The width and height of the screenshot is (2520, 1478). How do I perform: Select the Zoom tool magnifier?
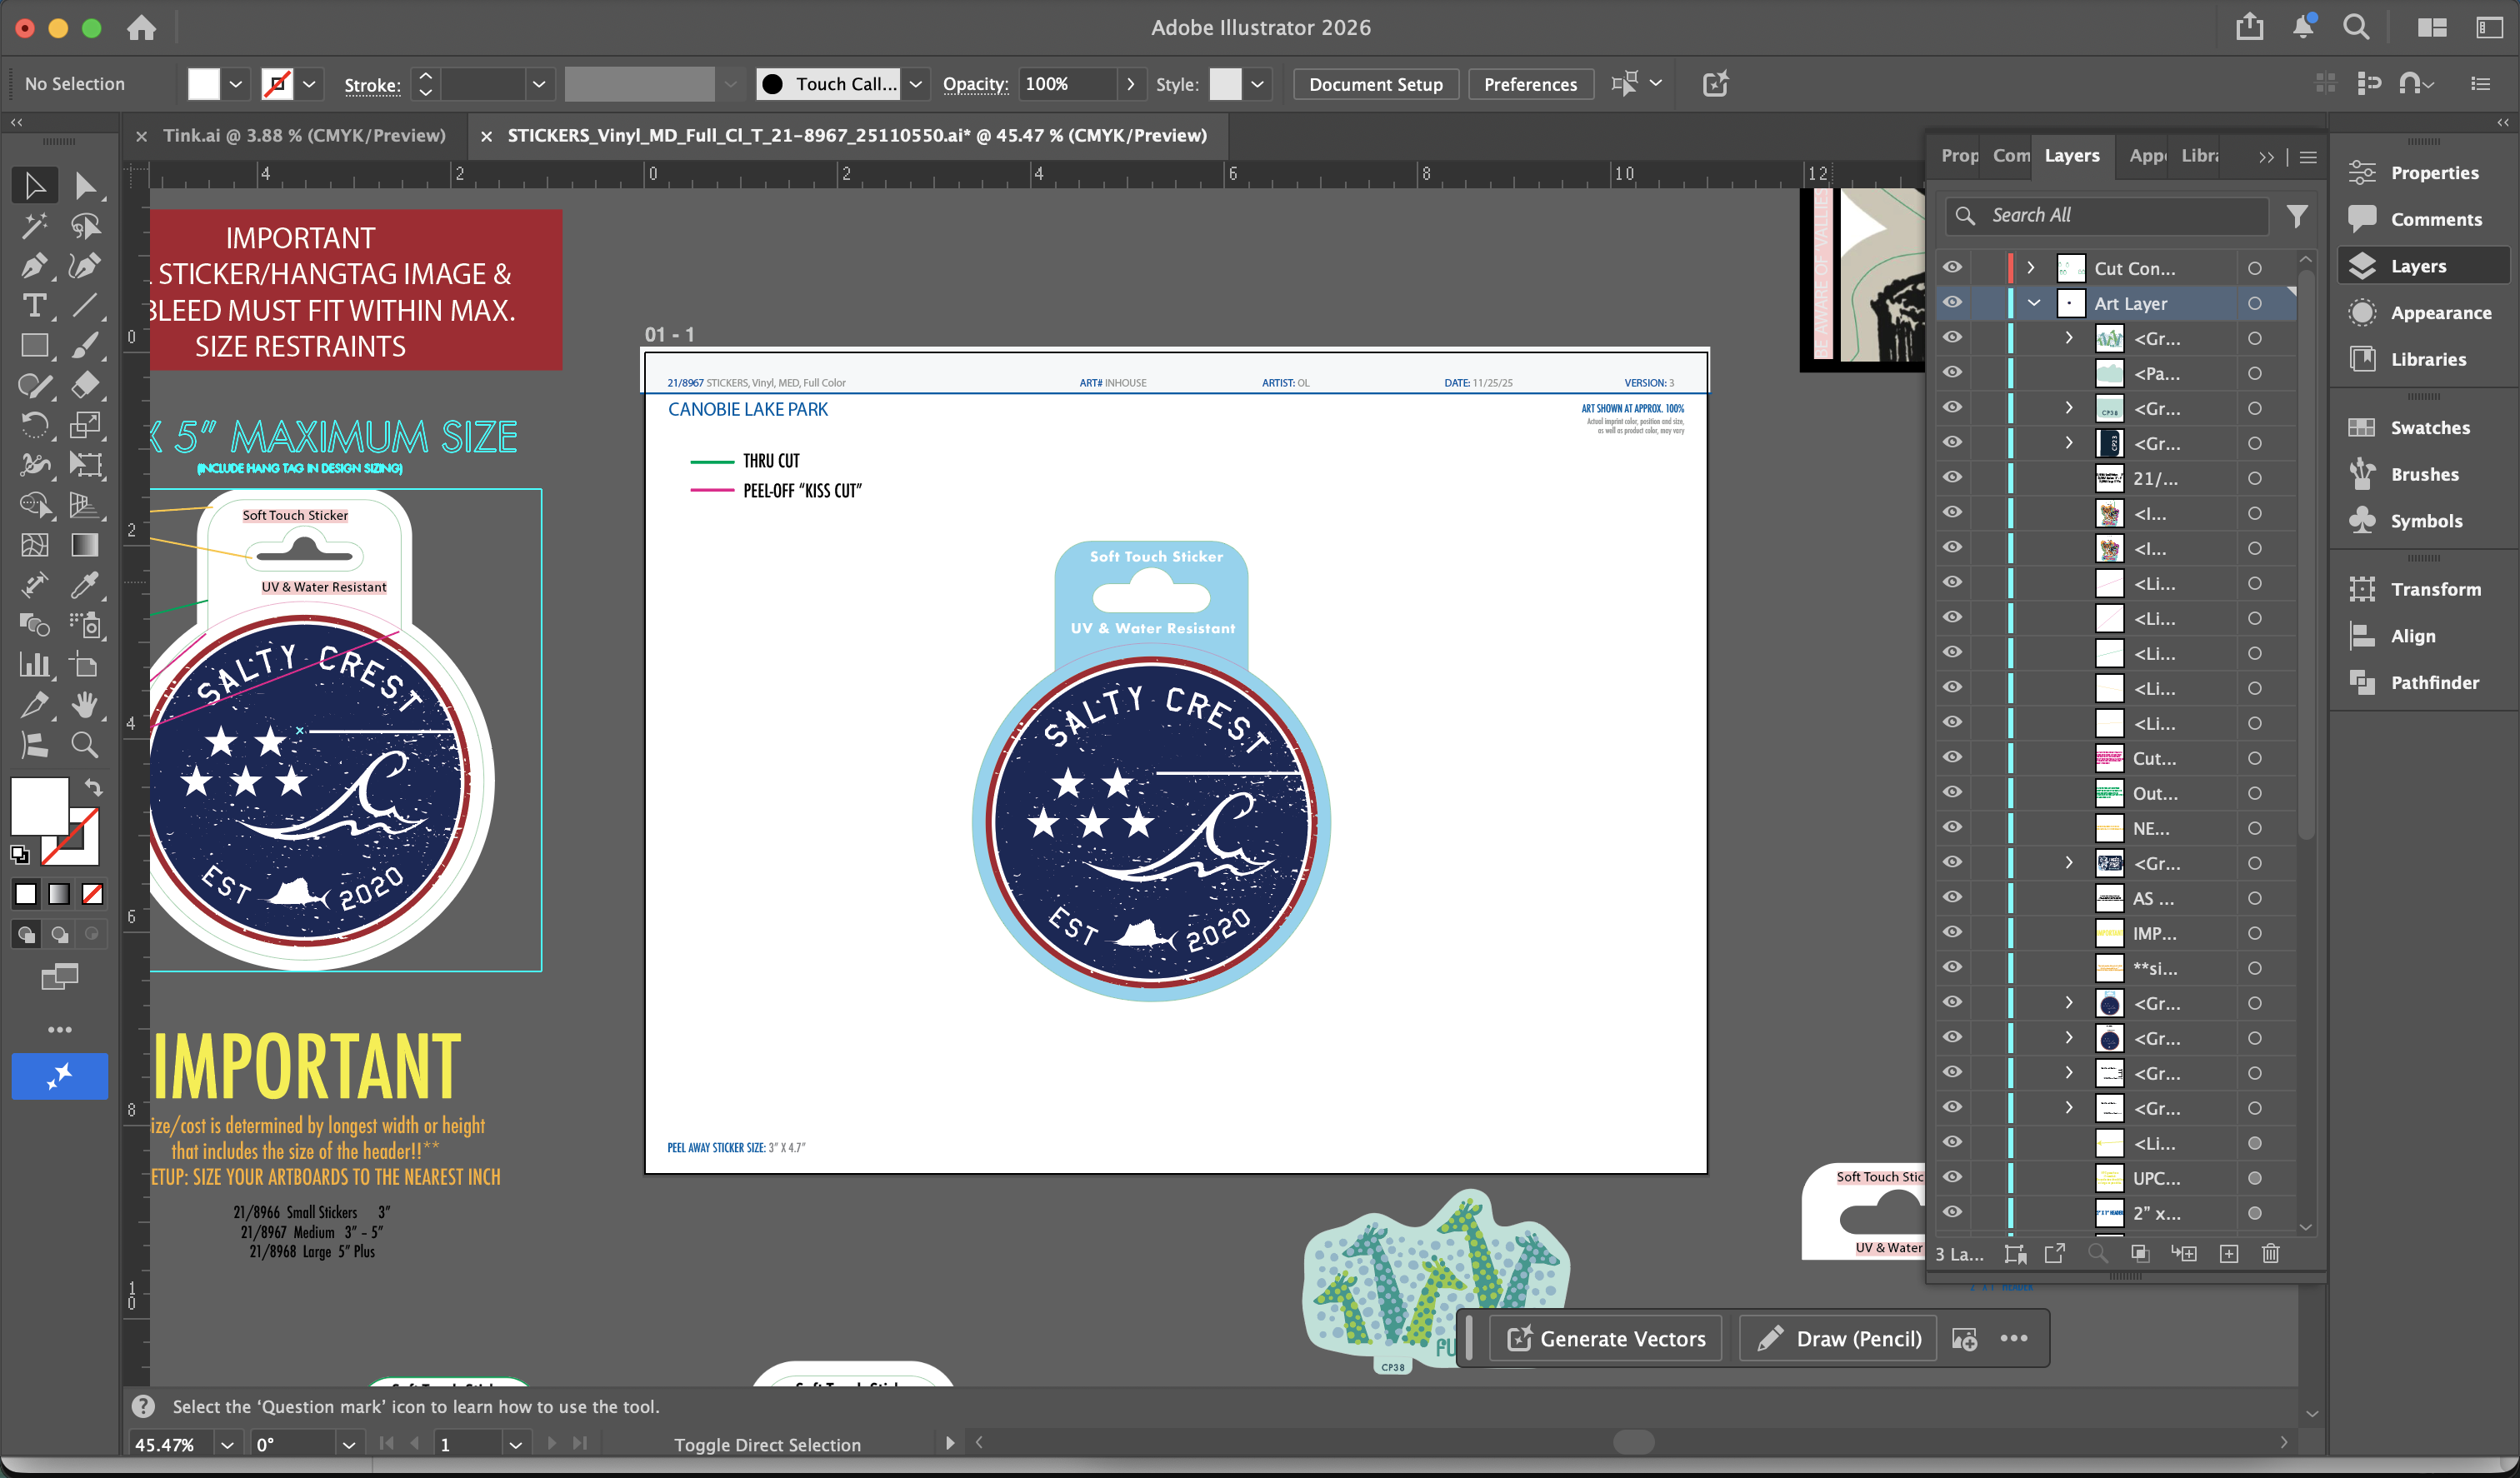coord(85,745)
